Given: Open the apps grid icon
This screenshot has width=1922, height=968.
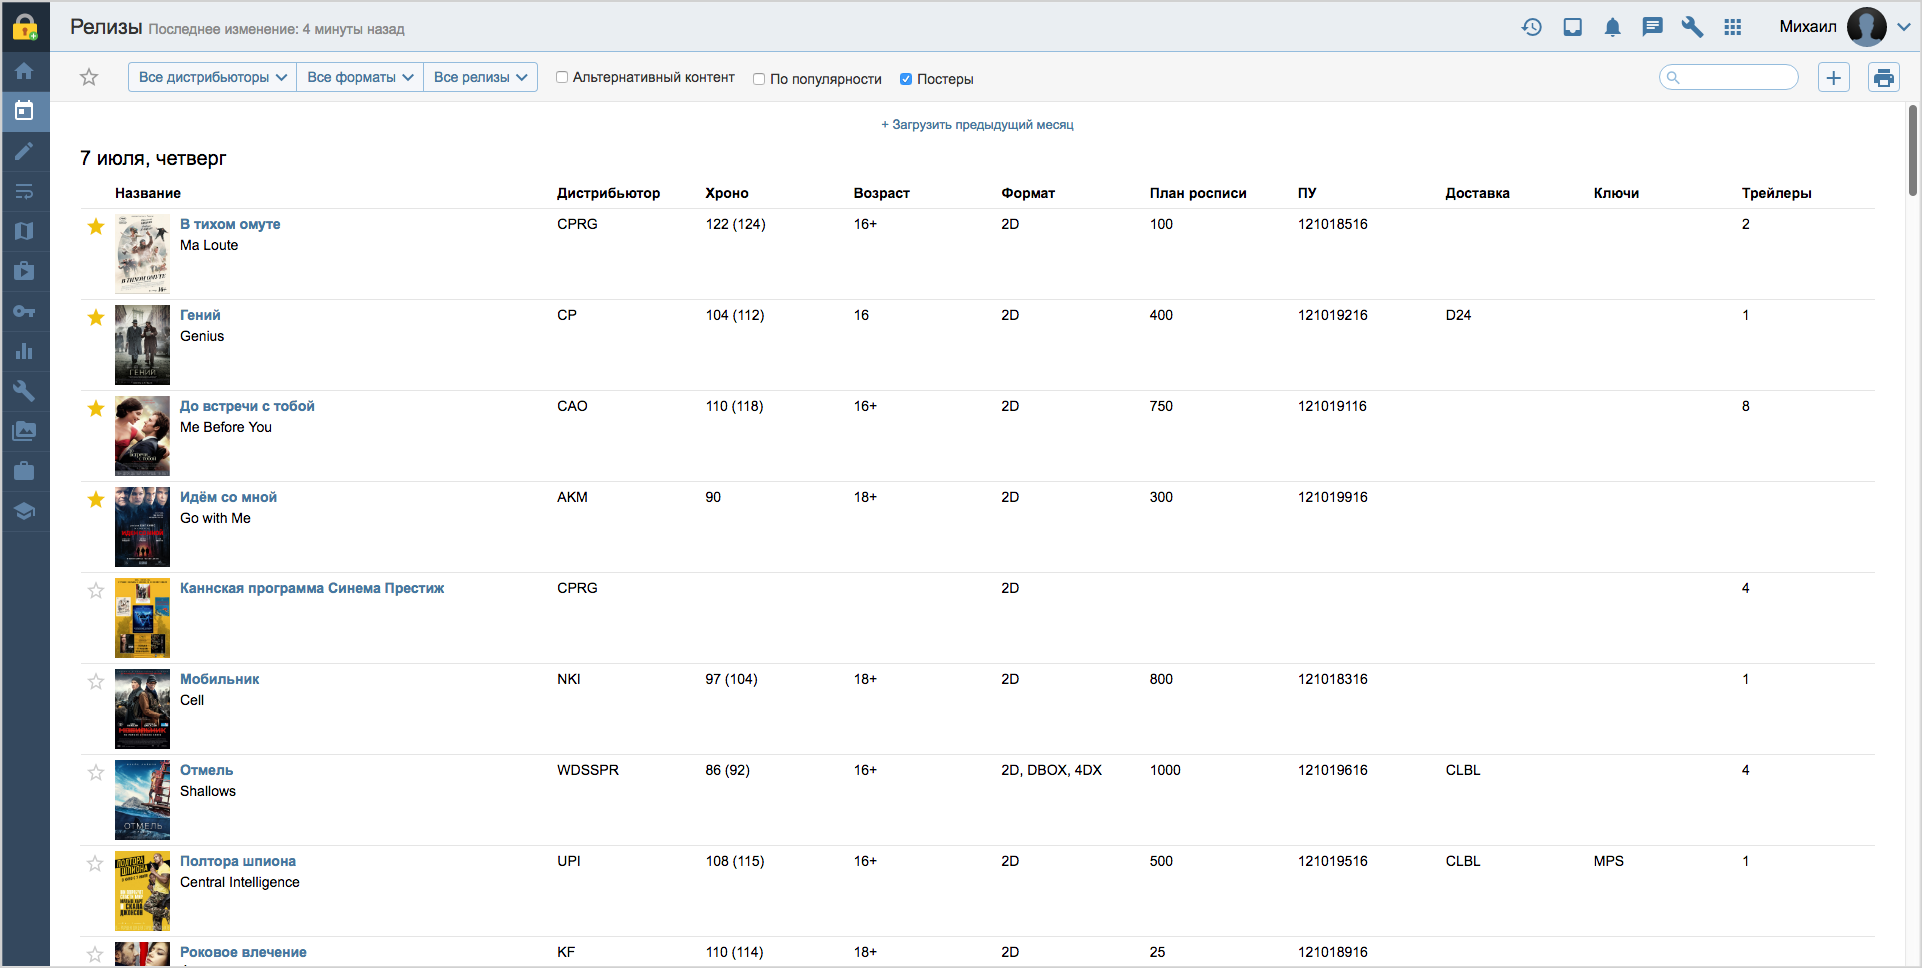Looking at the screenshot, I should coord(1733,27).
